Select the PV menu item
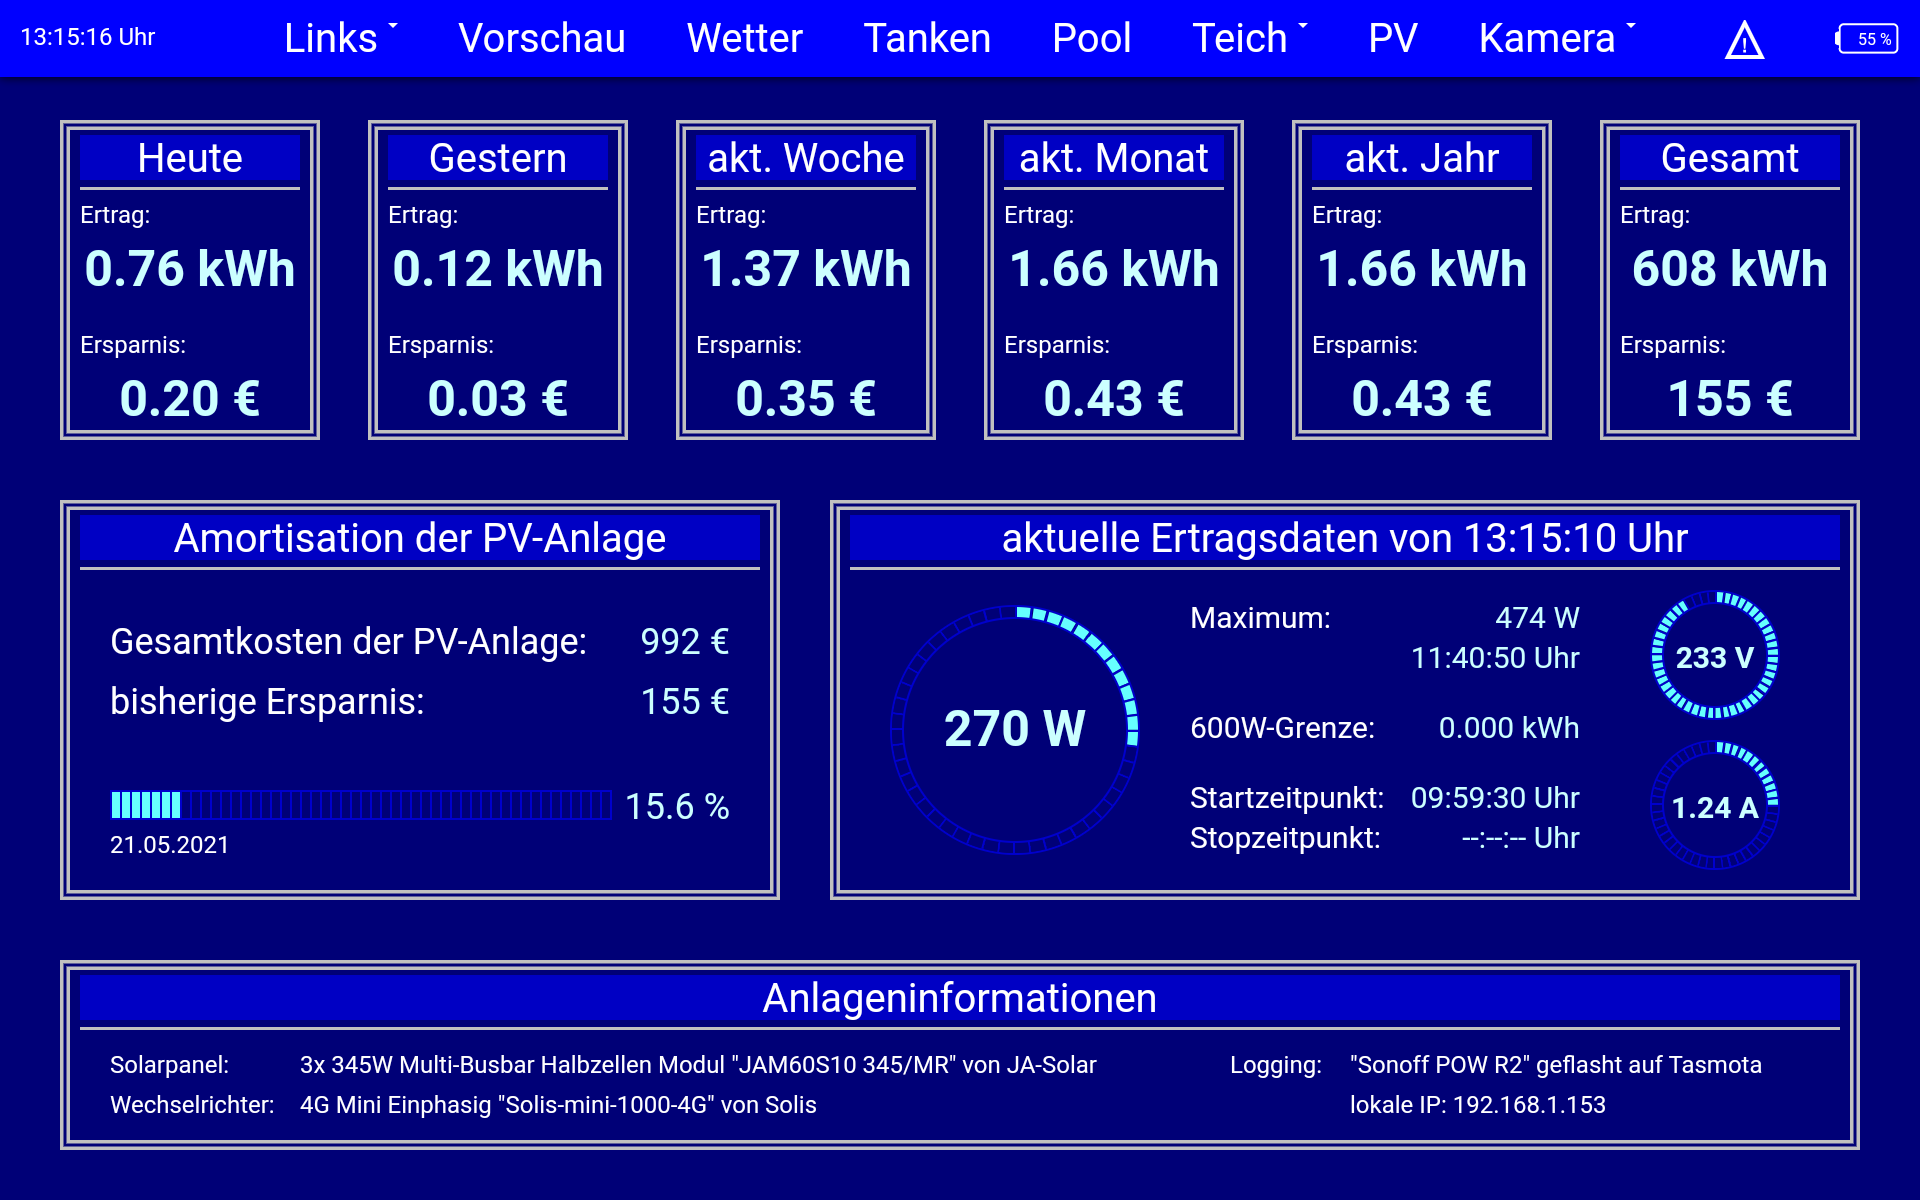This screenshot has width=1920, height=1200. [x=1392, y=38]
